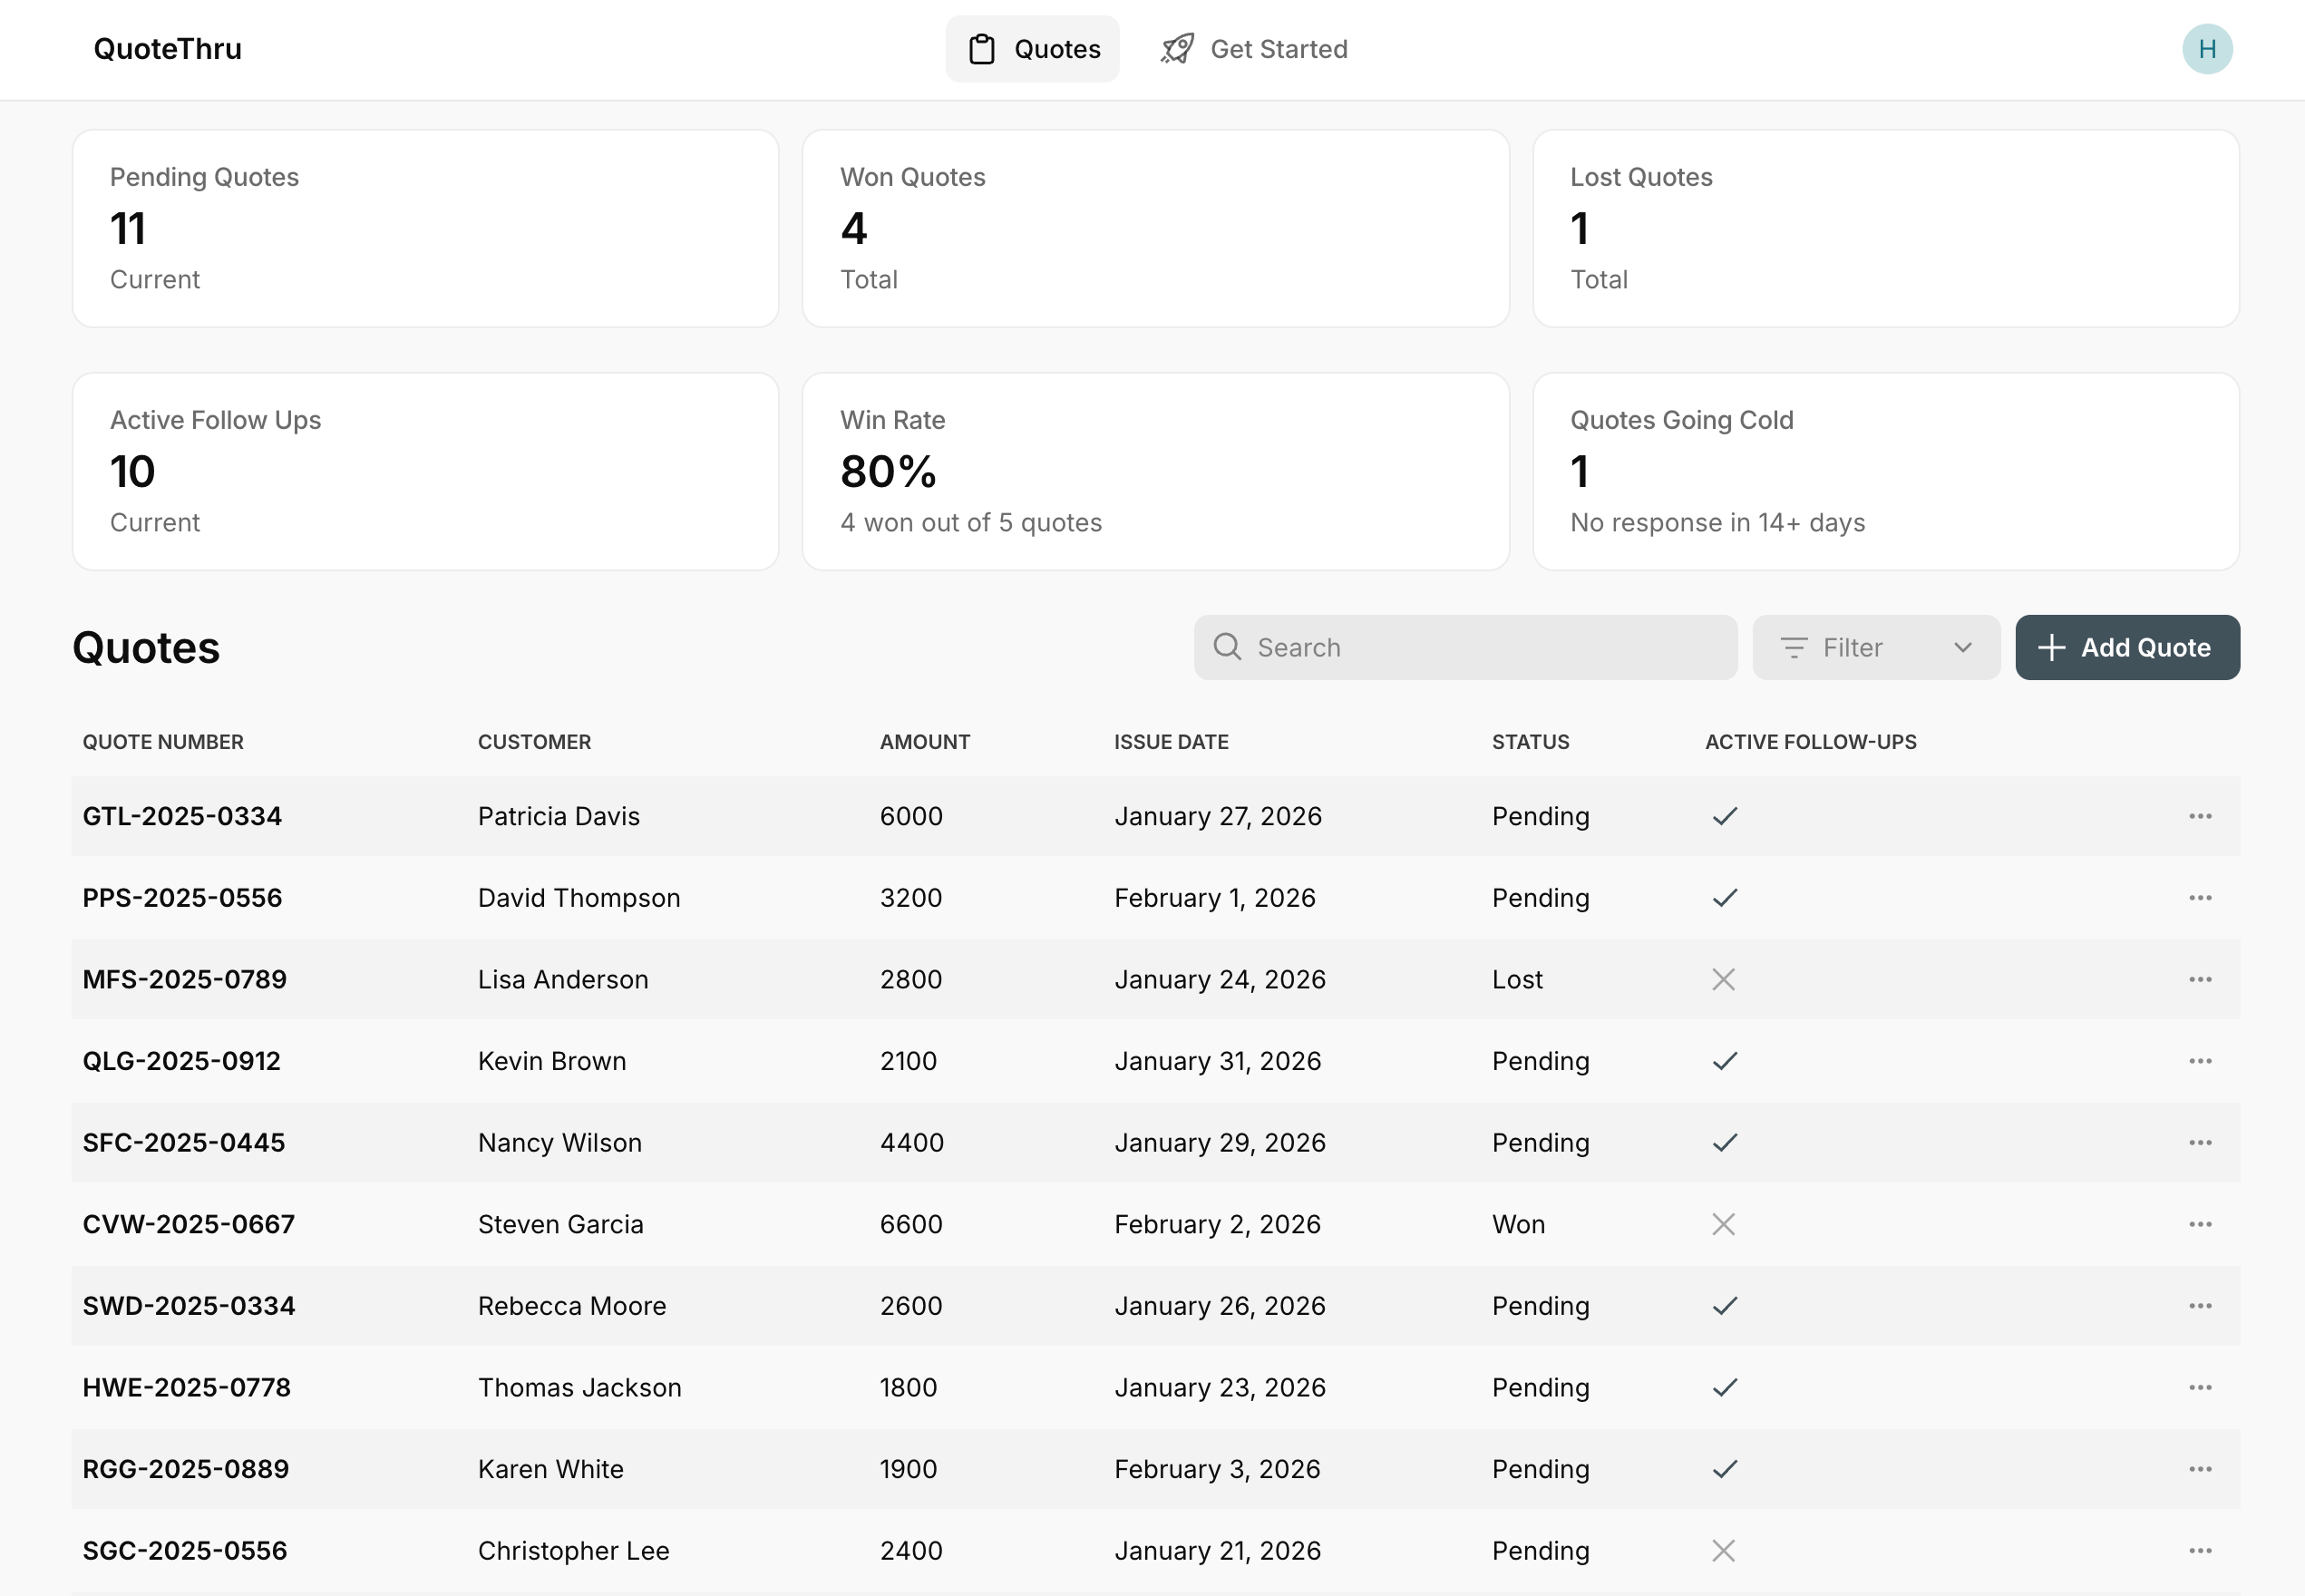The image size is (2305, 1596).
Task: Click the magnifier icon in the search bar
Action: 1227,647
